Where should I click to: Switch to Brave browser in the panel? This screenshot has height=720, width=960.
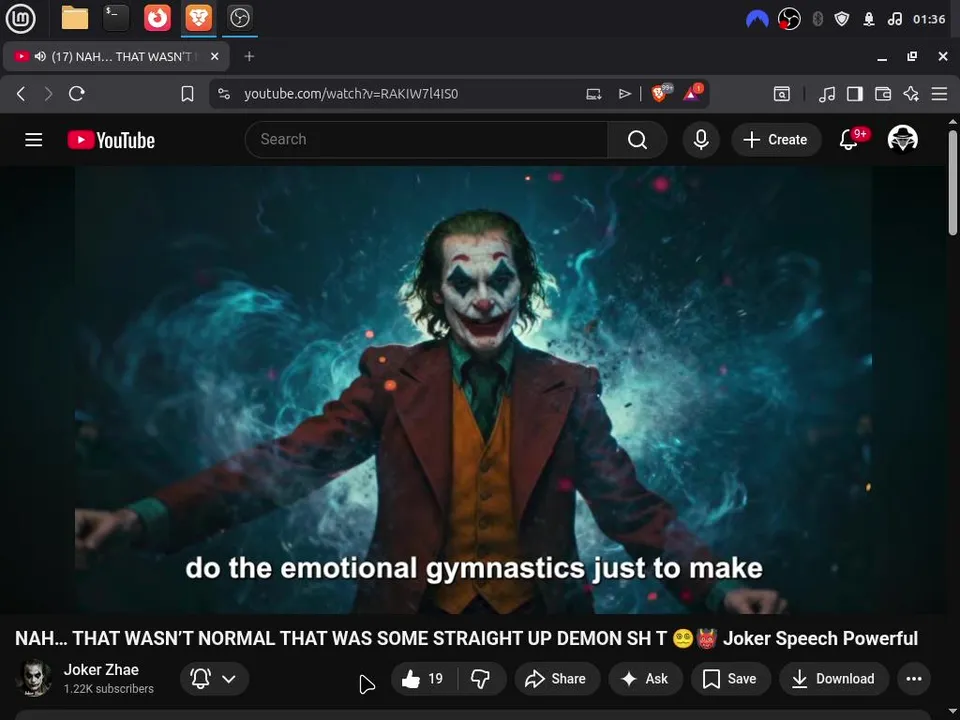click(198, 18)
